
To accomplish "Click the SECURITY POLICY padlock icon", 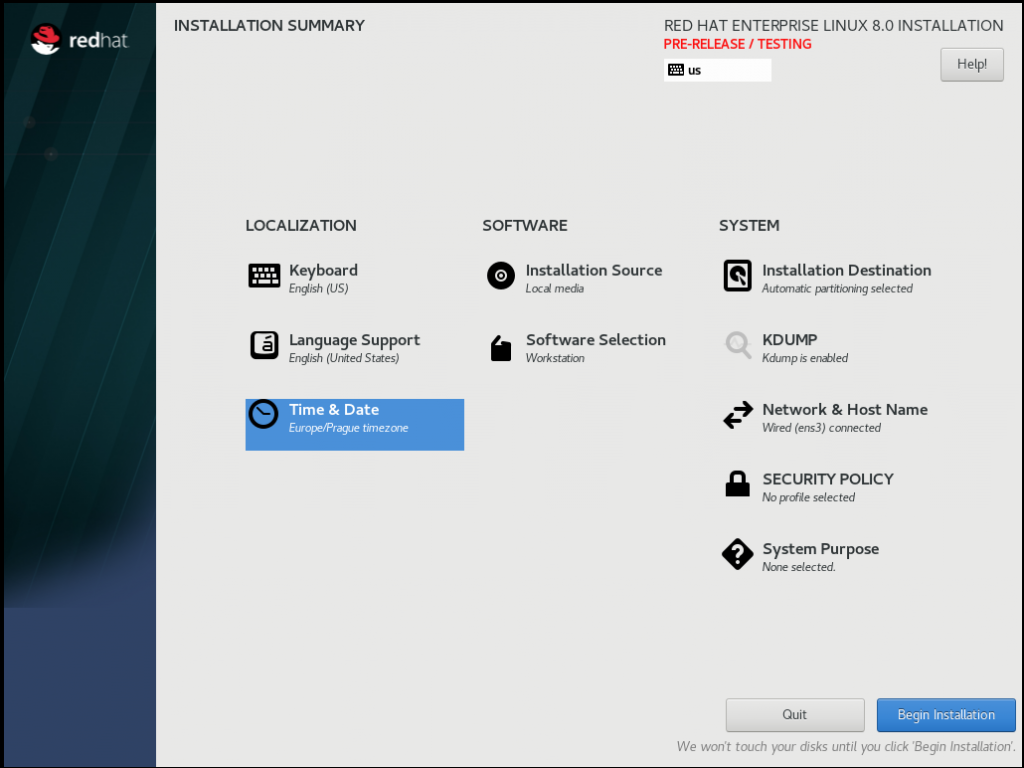I will (737, 484).
